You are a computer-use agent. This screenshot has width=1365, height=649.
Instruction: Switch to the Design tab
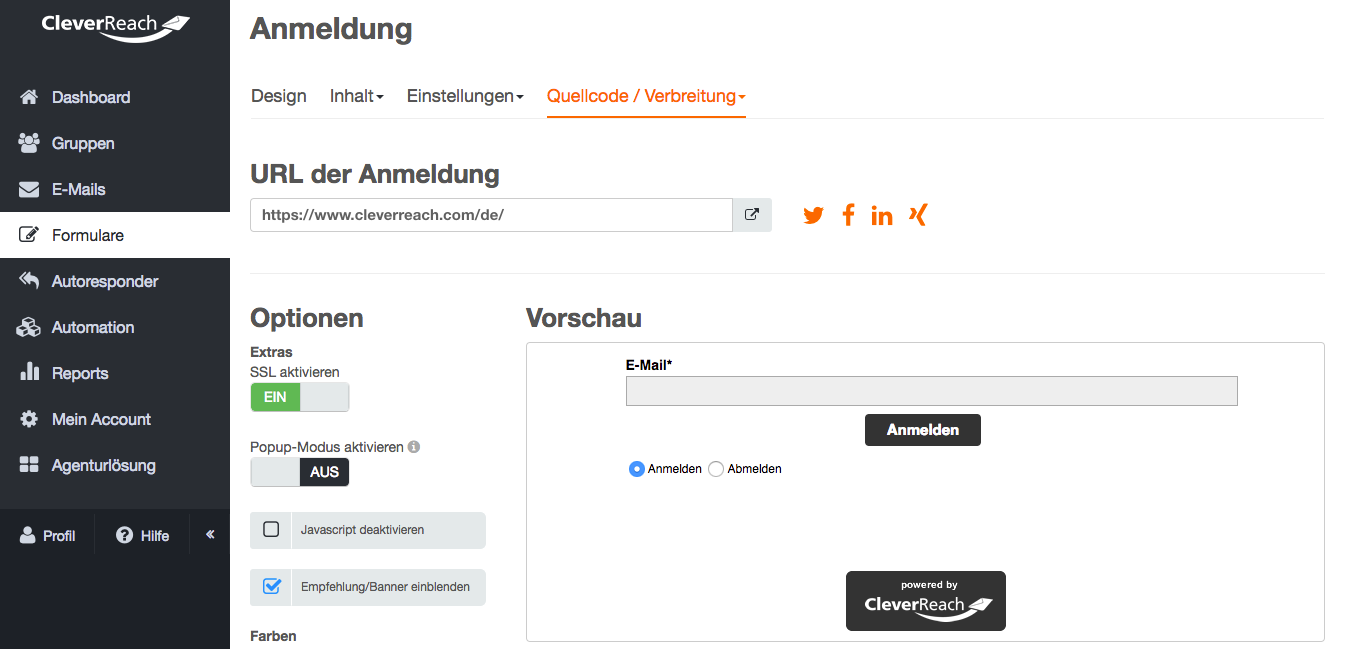click(x=279, y=96)
